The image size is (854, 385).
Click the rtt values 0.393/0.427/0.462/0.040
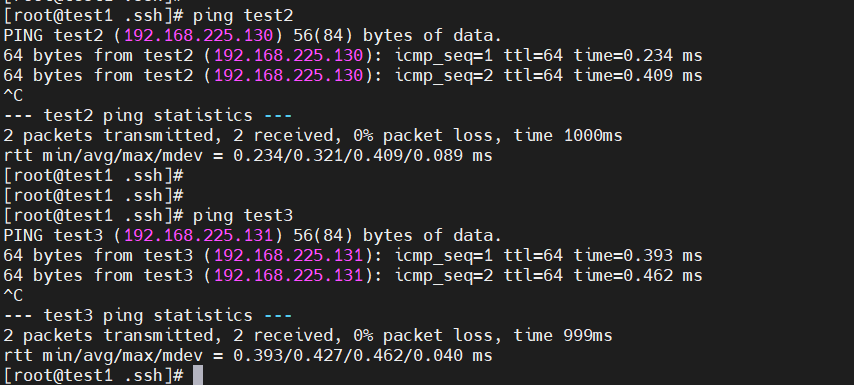pos(347,356)
